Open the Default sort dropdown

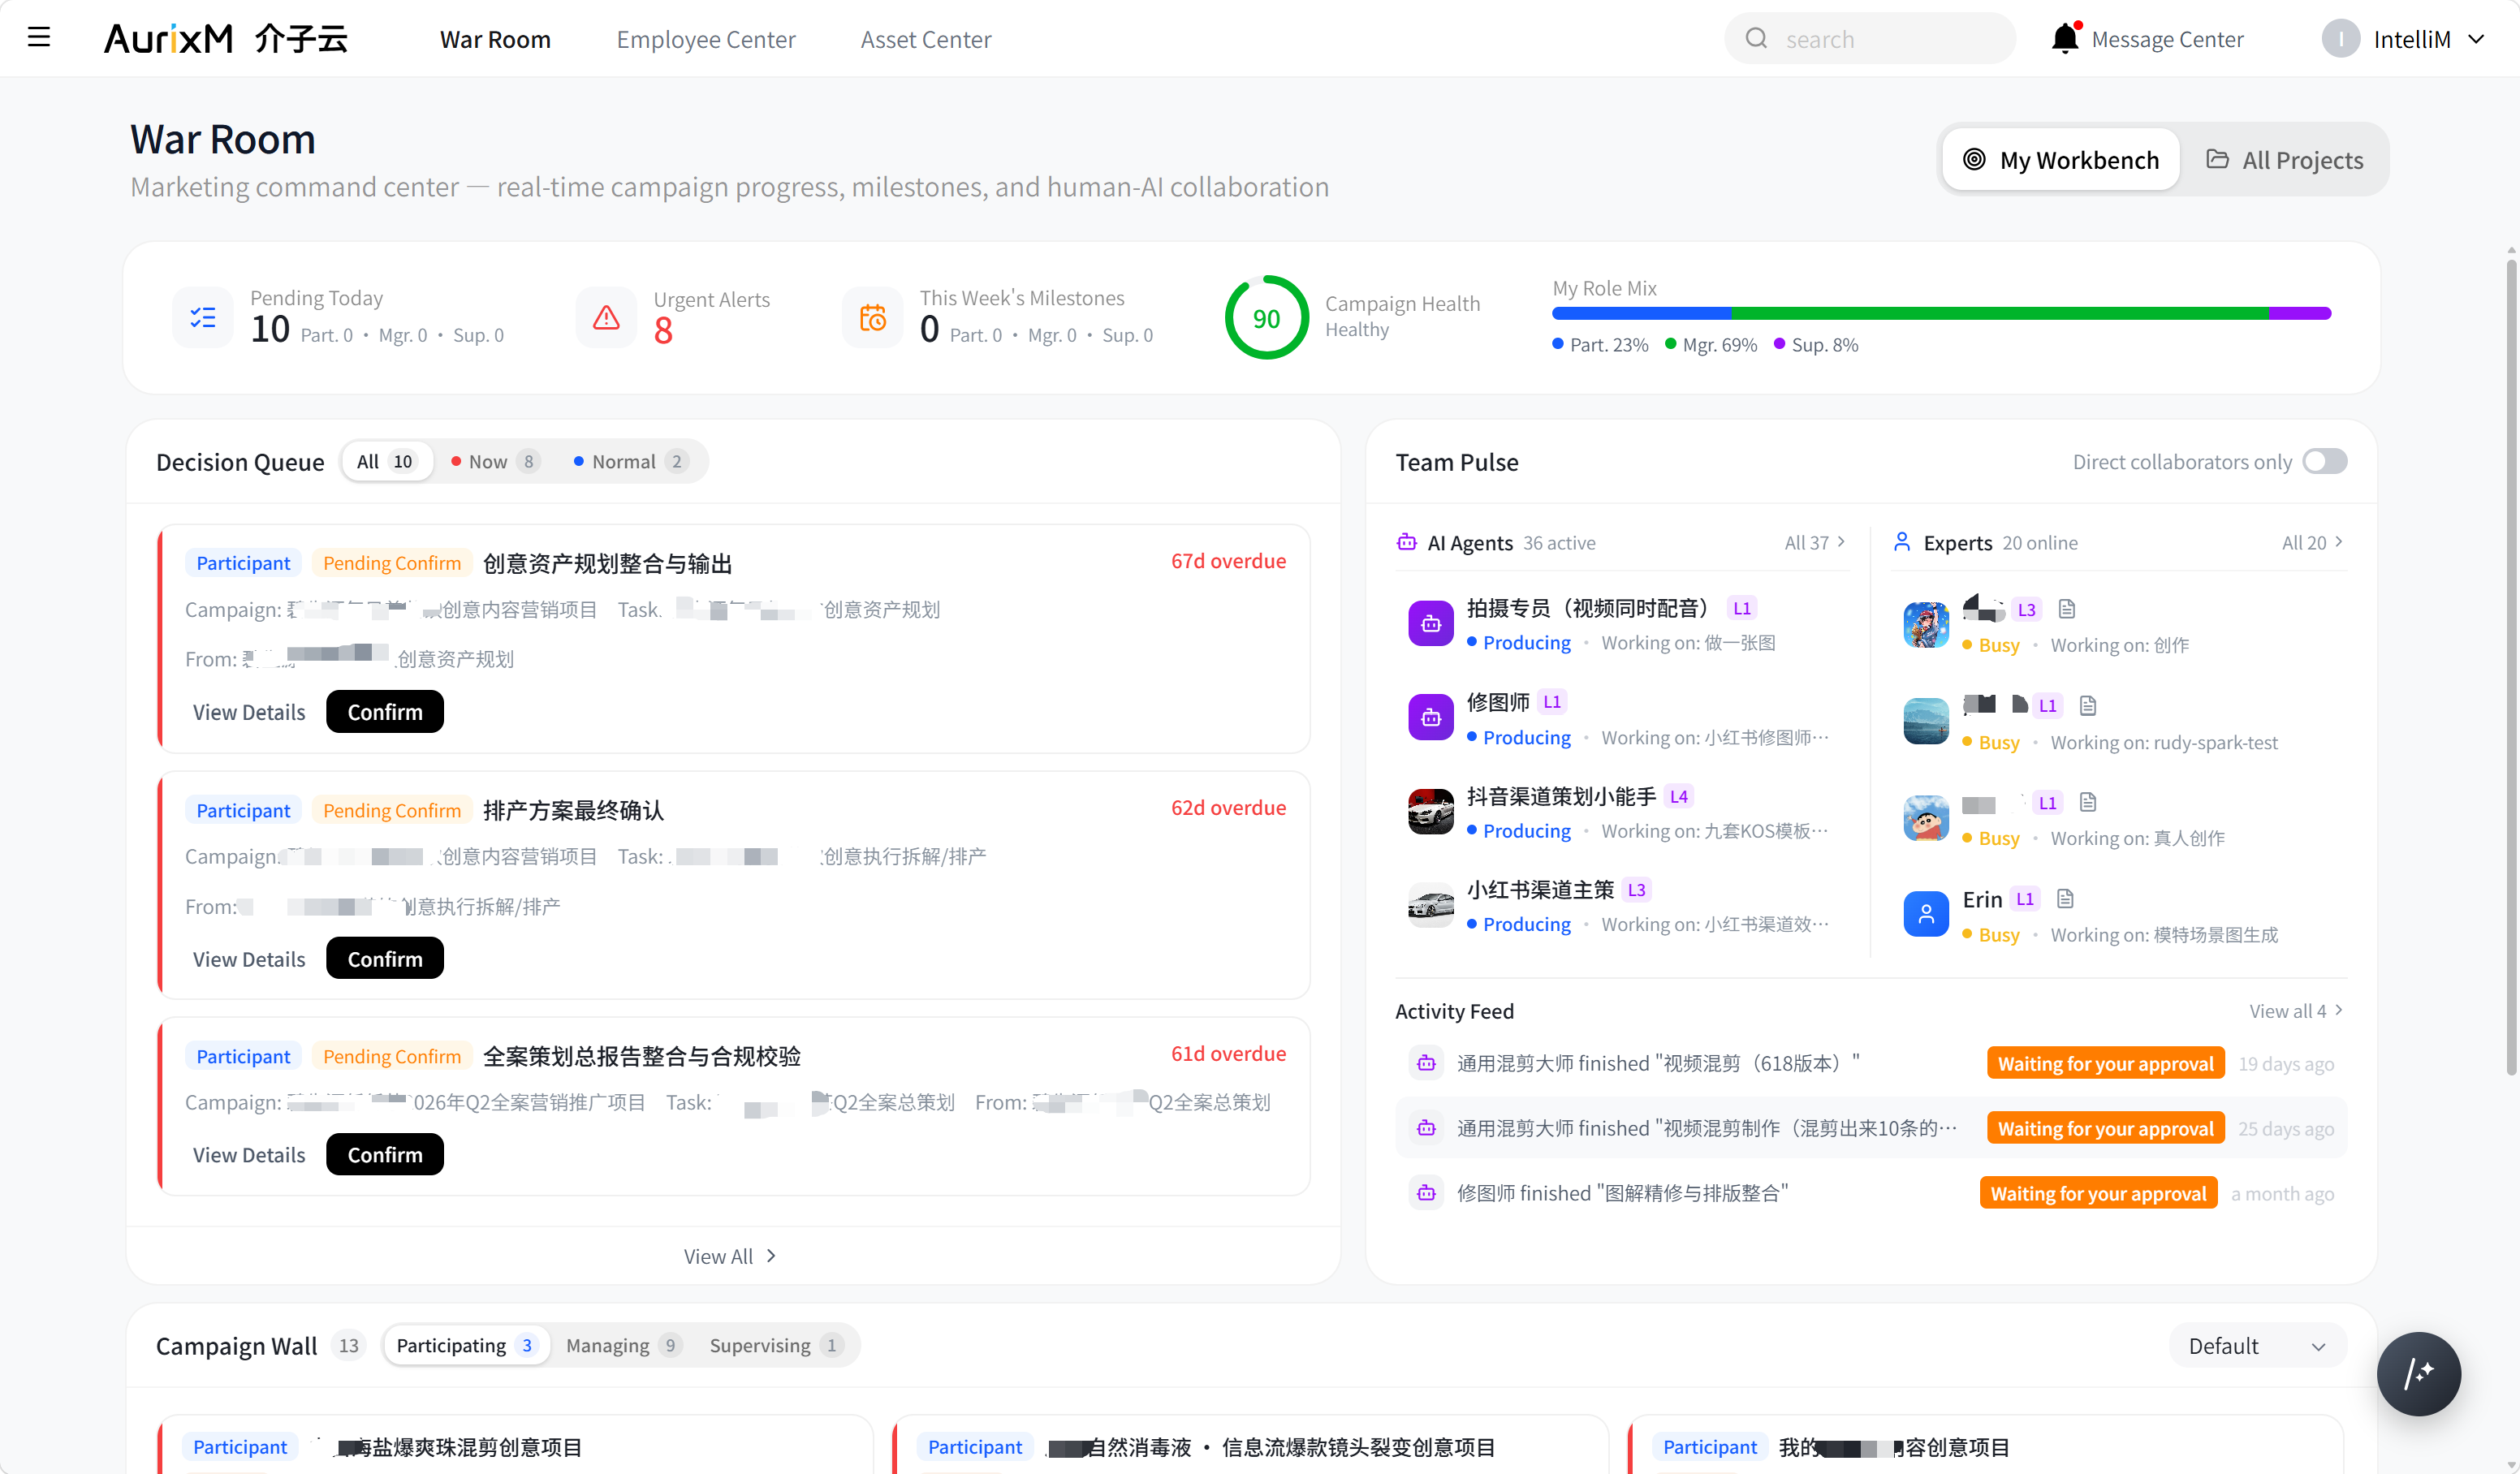click(2257, 1345)
